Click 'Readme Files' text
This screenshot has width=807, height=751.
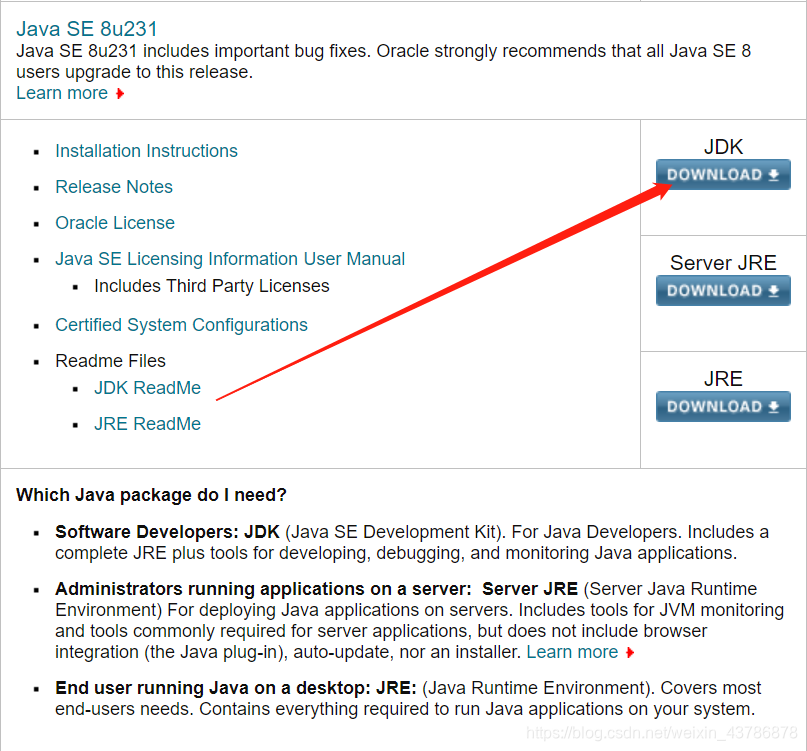[110, 361]
